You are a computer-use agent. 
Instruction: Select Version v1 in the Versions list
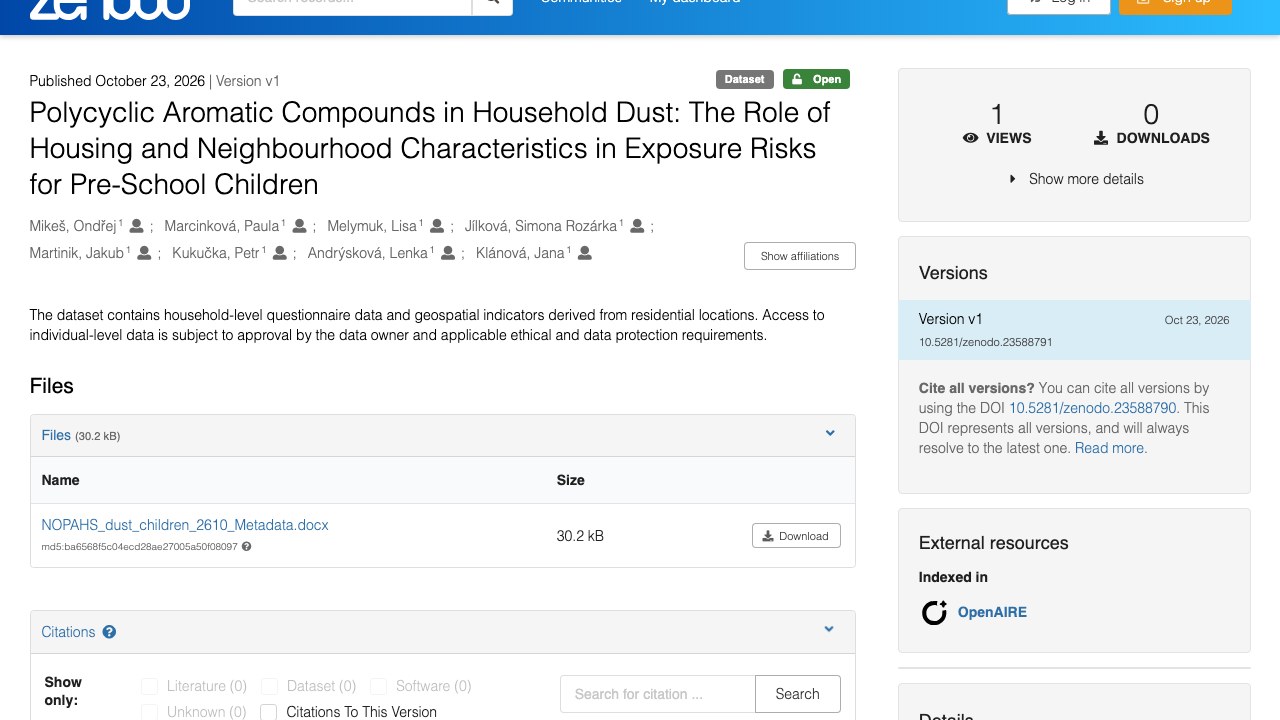(1074, 330)
